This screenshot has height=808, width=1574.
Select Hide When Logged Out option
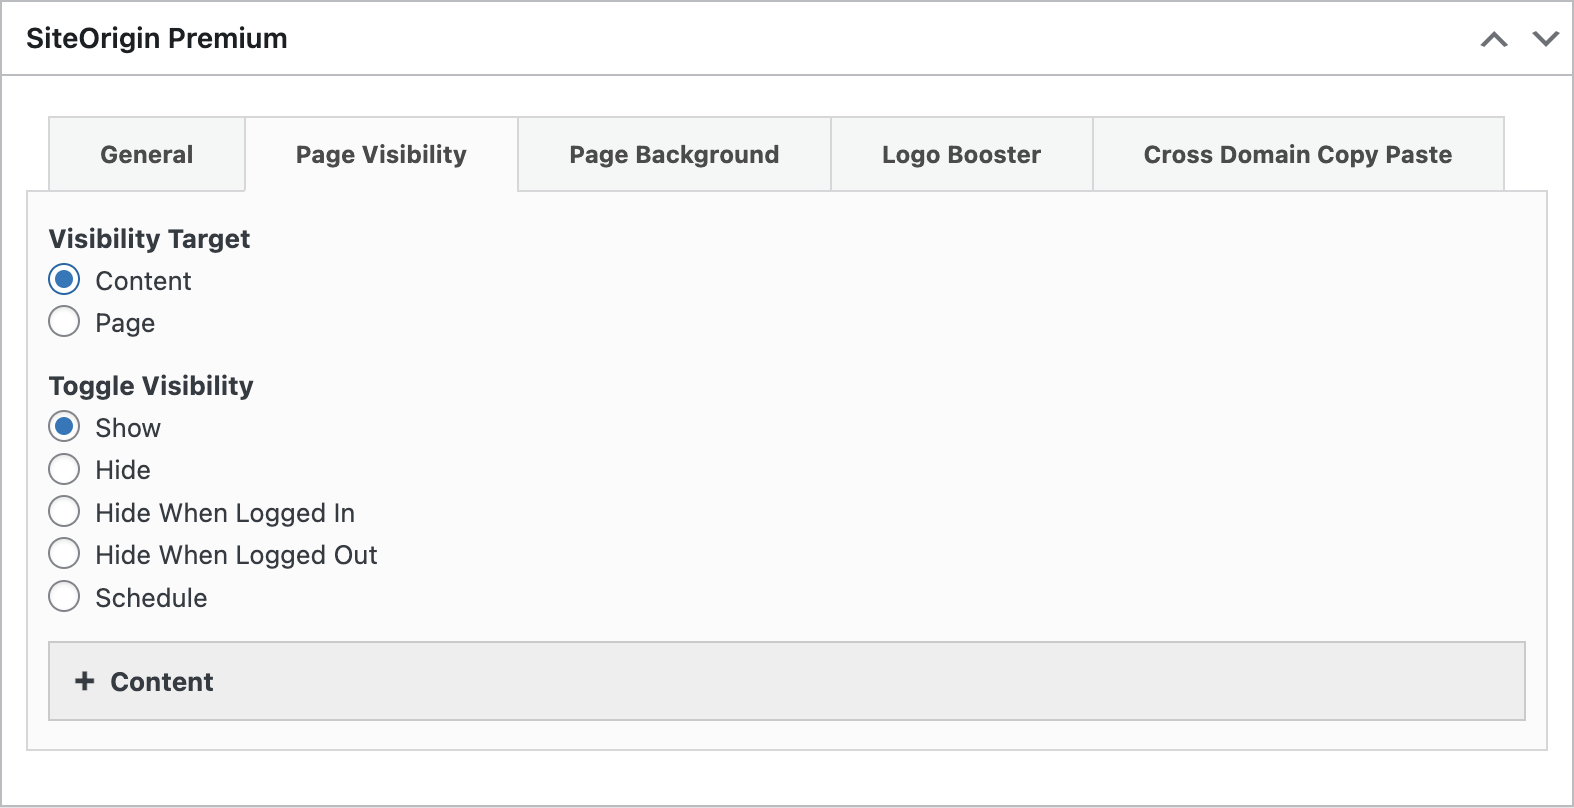[64, 554]
